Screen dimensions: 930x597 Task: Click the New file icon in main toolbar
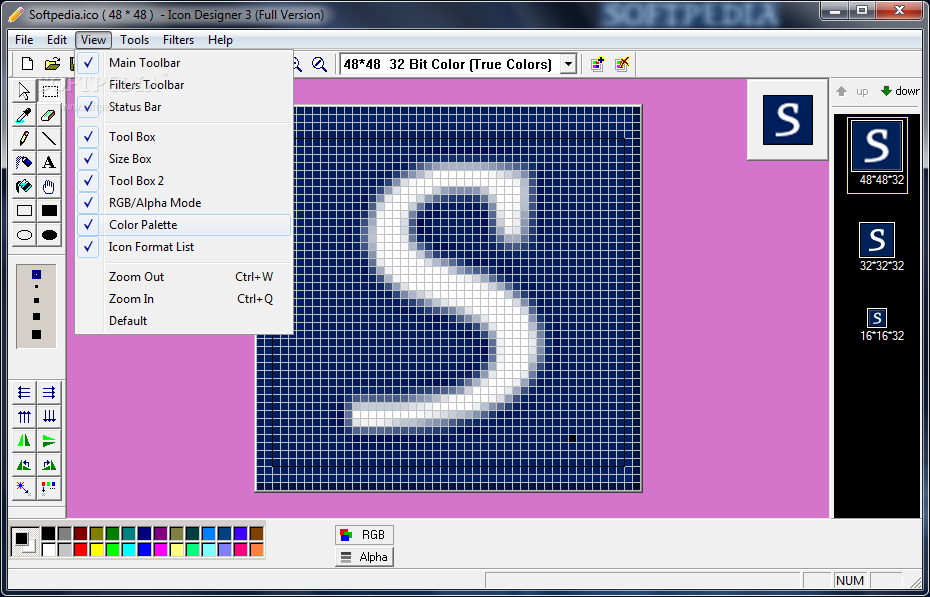point(27,64)
